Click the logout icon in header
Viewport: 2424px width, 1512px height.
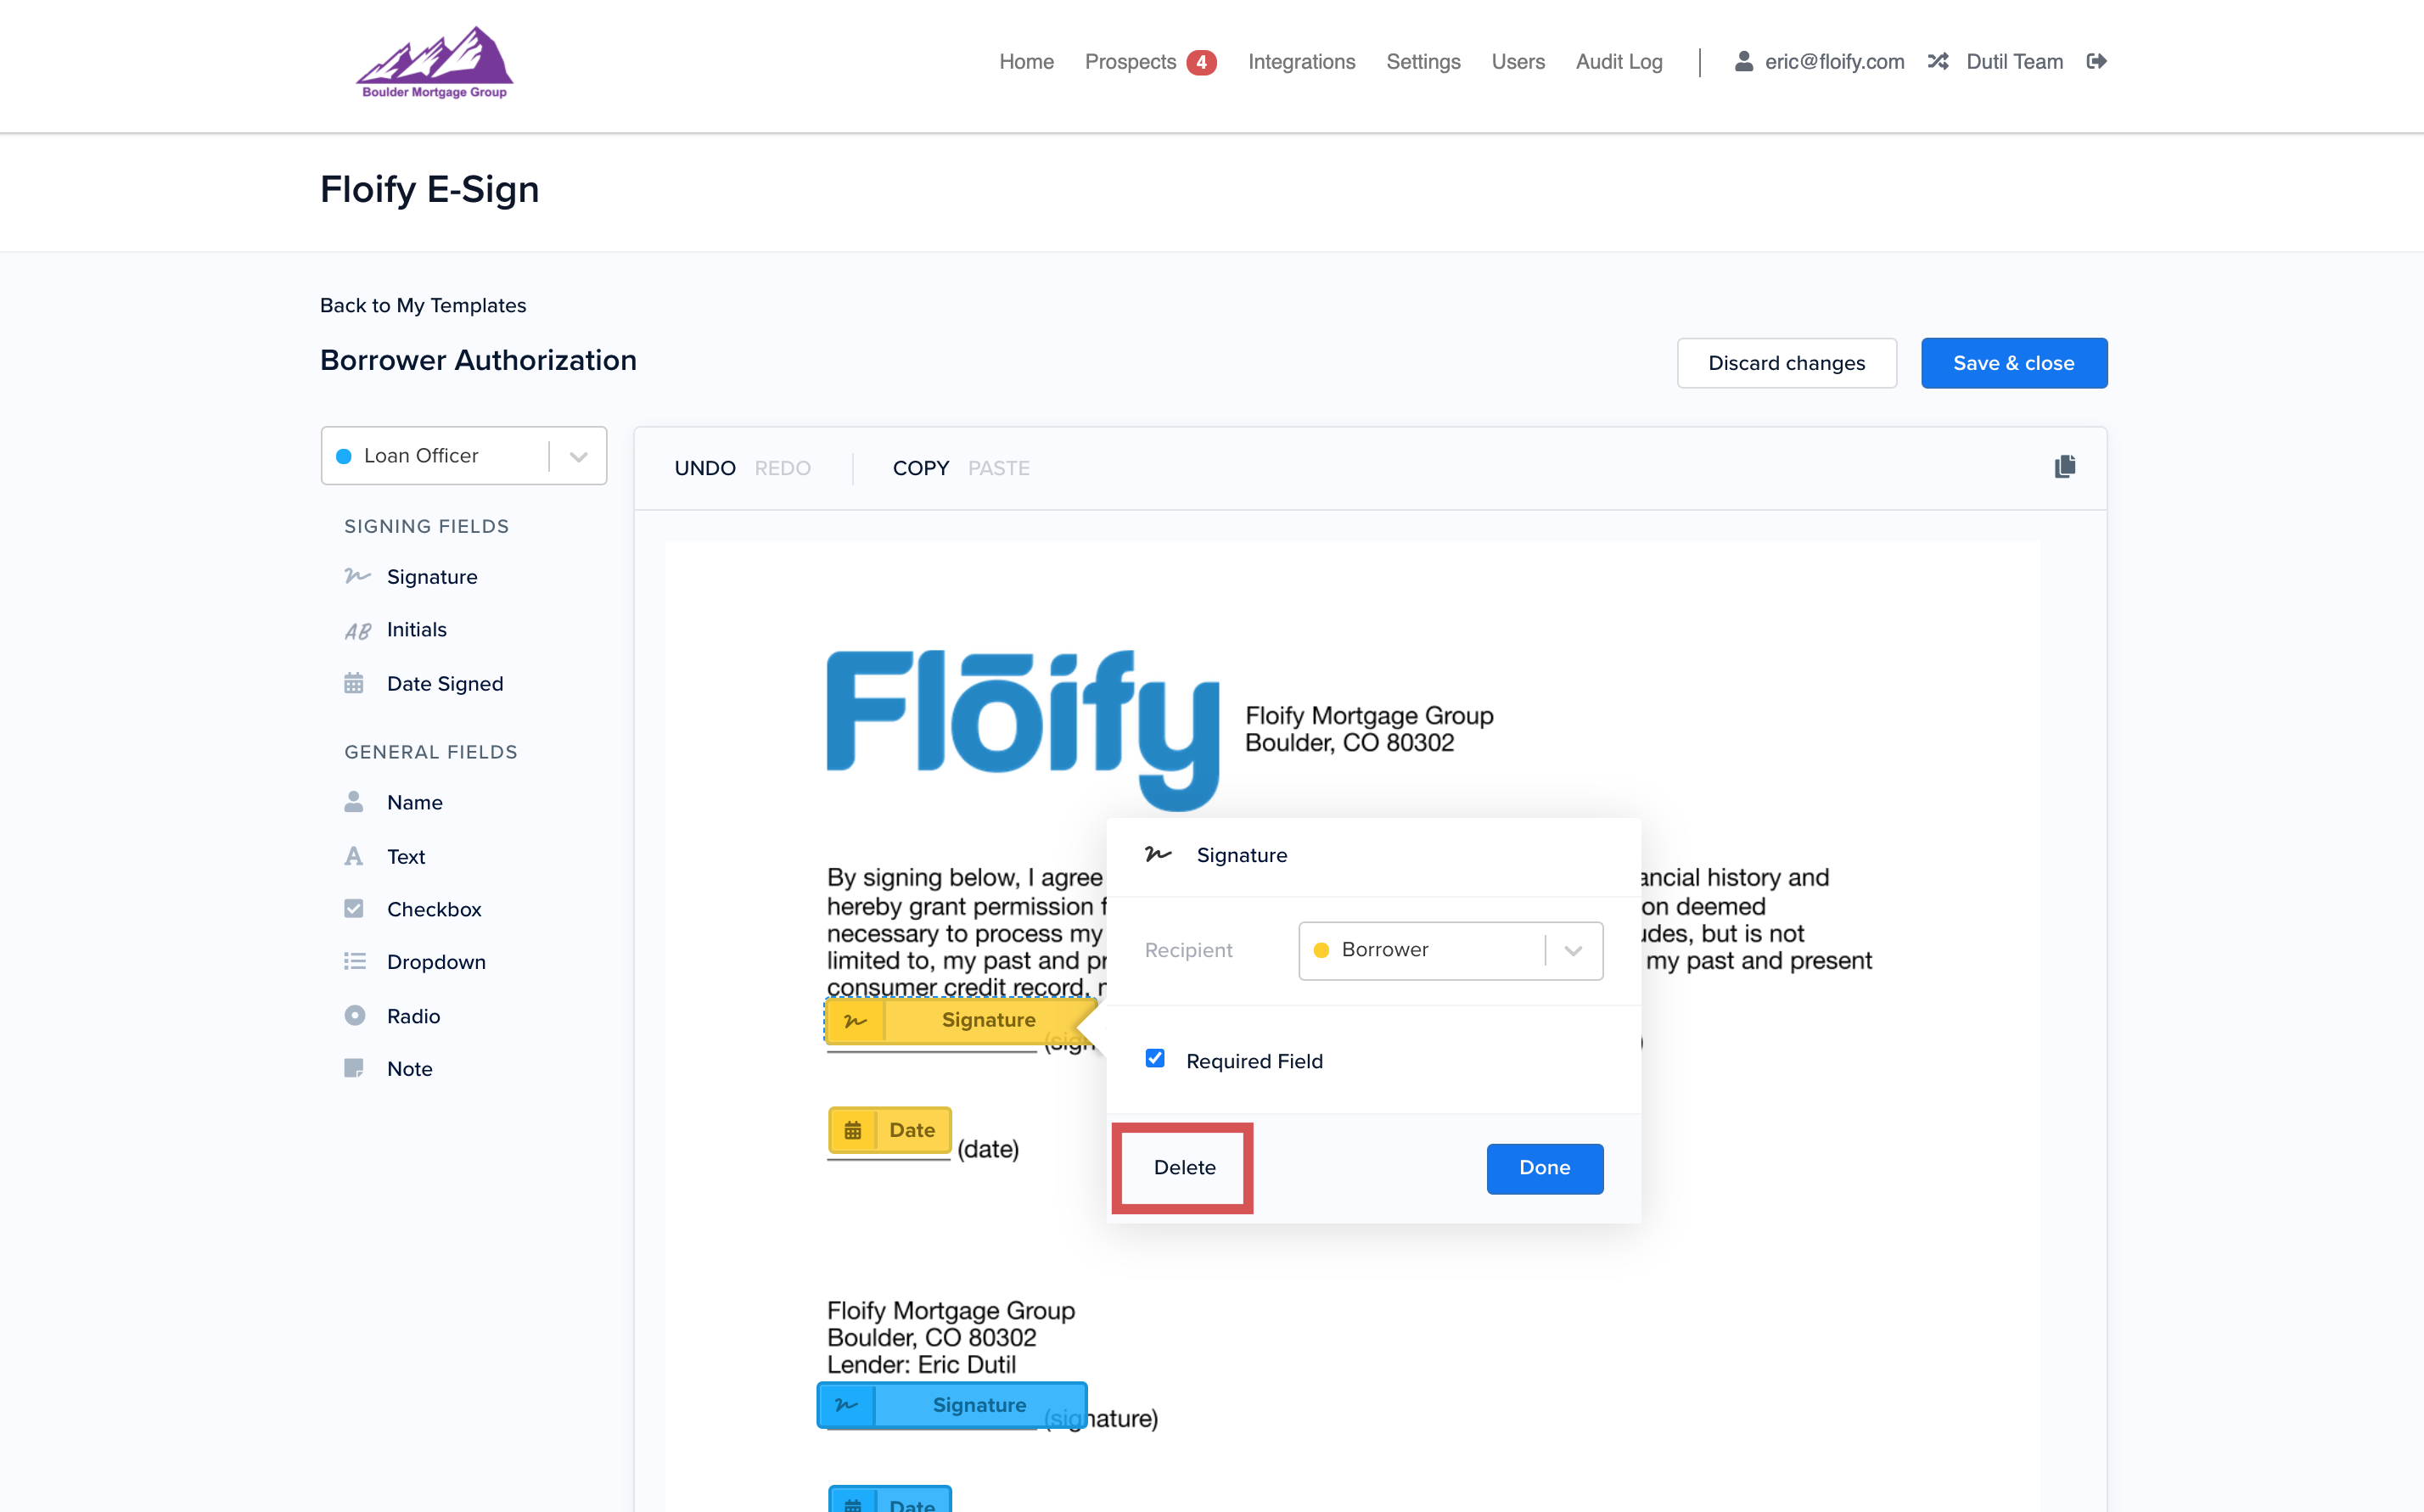click(2097, 62)
